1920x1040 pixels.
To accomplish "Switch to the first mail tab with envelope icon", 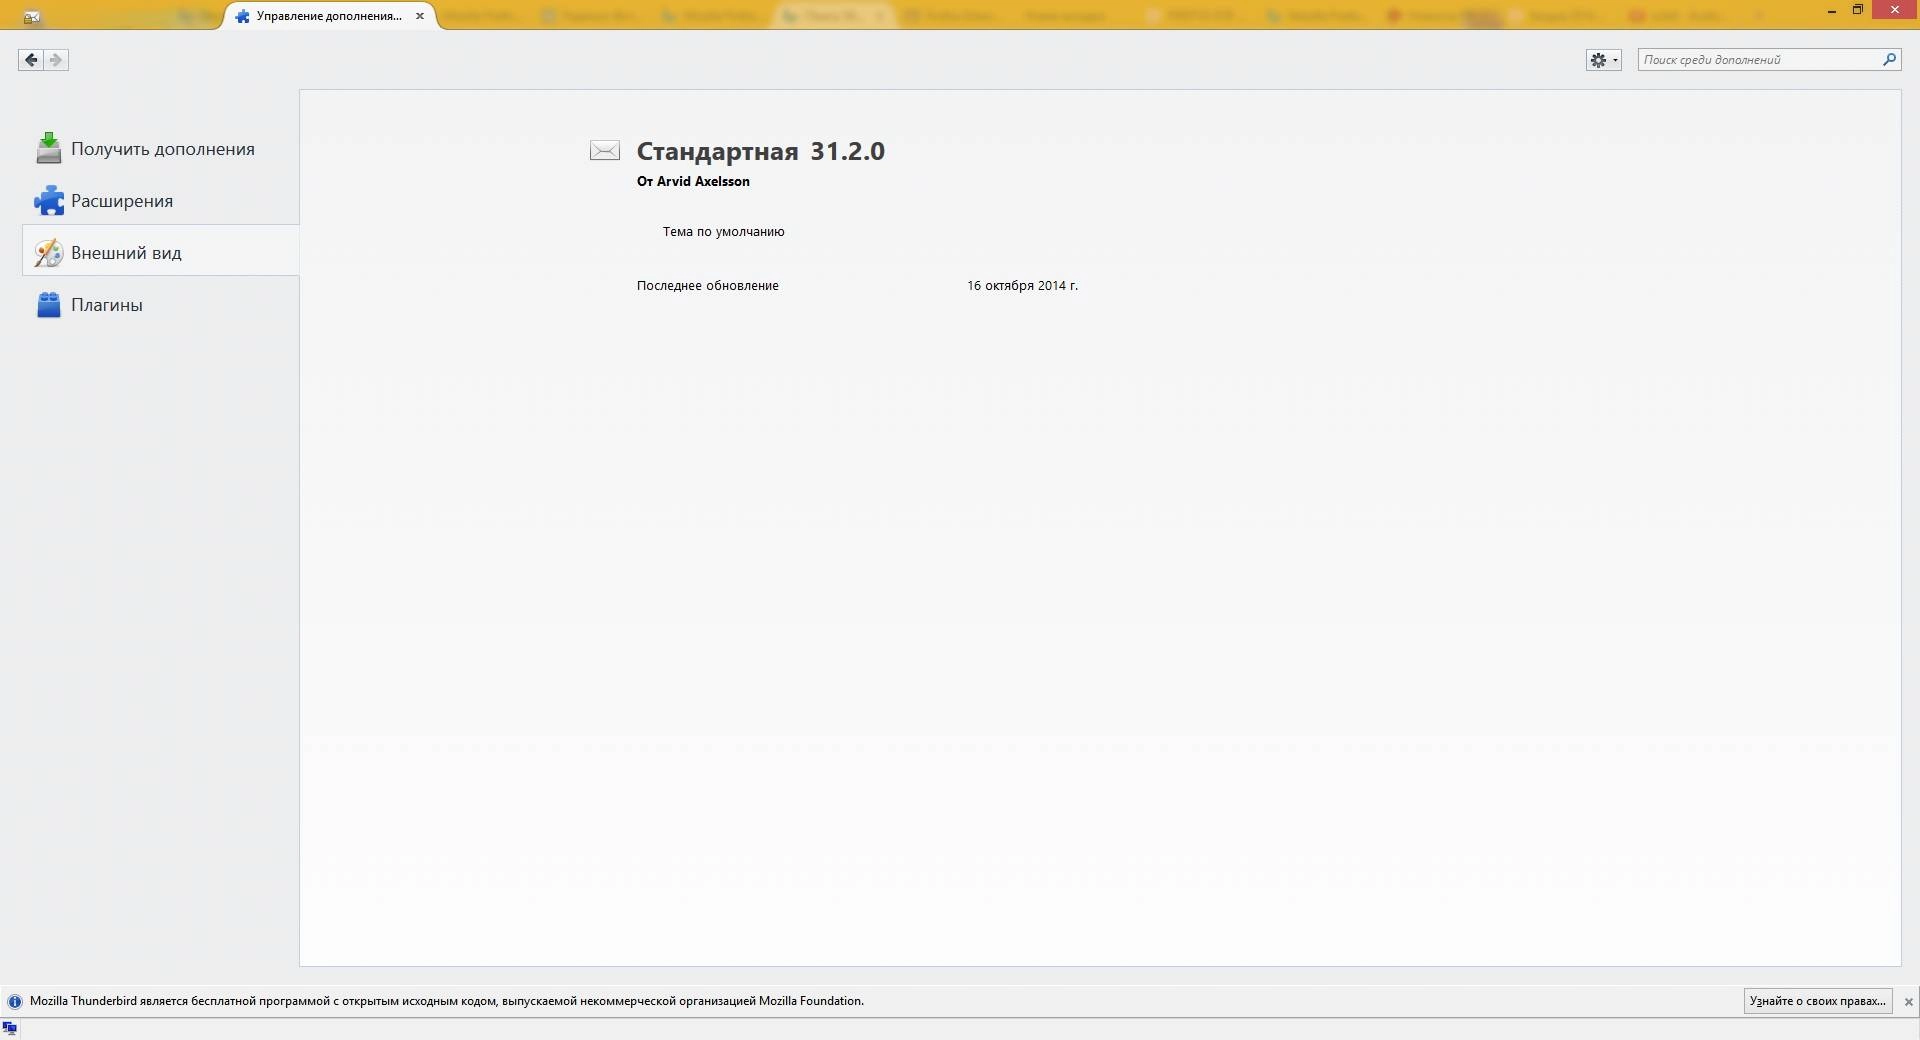I will click(x=32, y=17).
